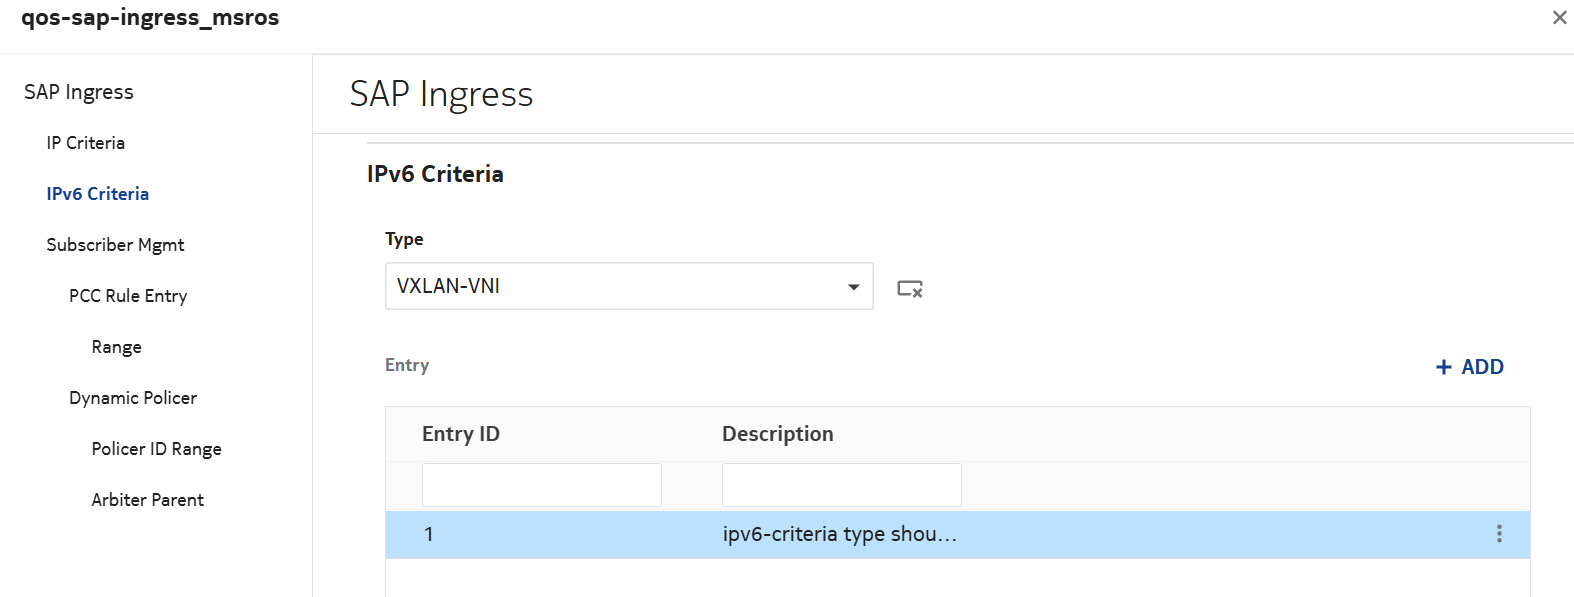Open PCC Rule Entry section
The width and height of the screenshot is (1574, 597).
128,296
